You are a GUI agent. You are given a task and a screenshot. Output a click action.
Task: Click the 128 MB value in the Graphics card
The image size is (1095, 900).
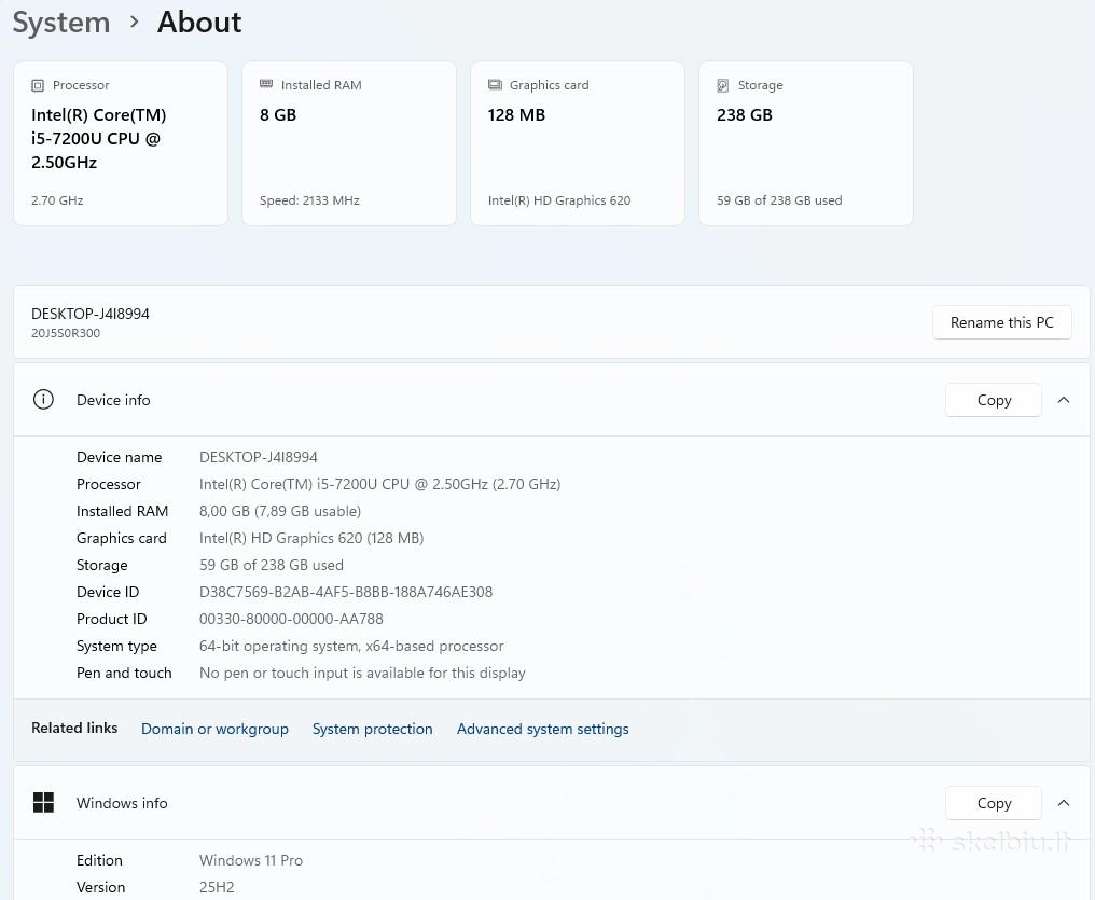click(x=516, y=115)
